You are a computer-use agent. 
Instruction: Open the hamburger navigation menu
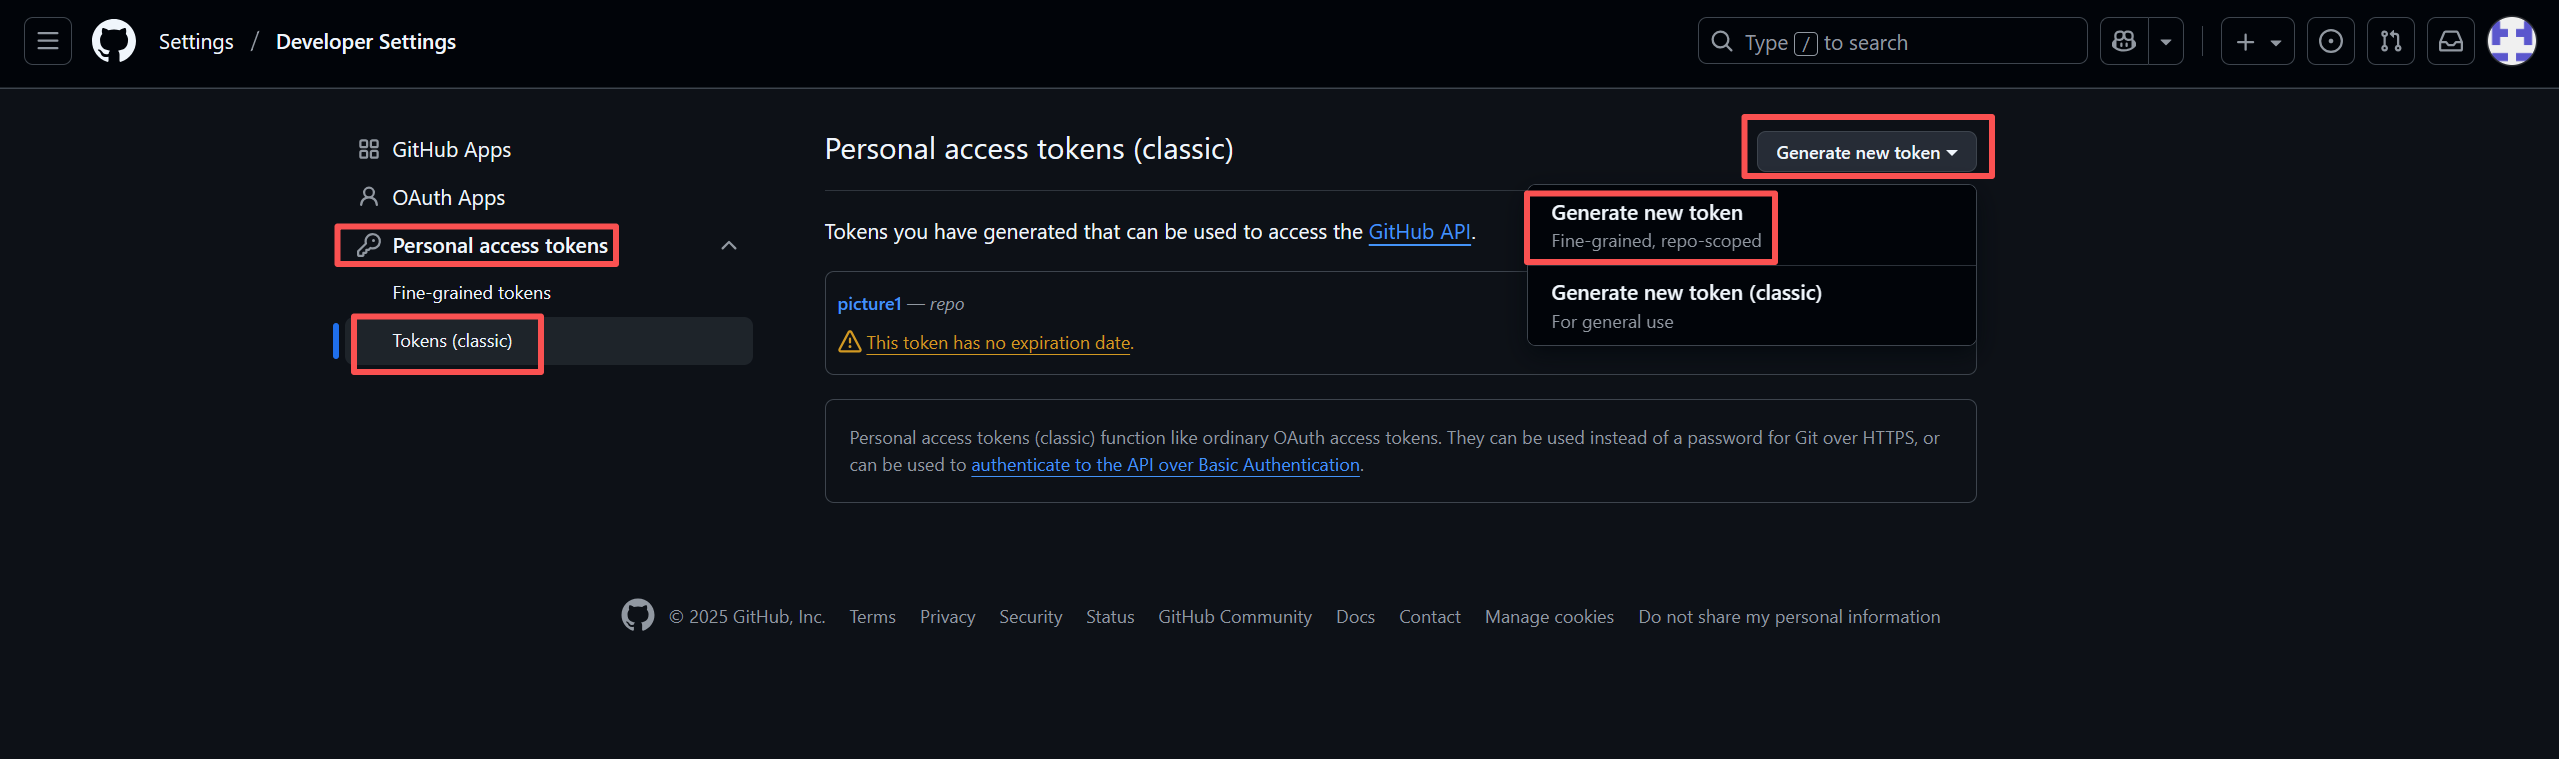pyautogui.click(x=48, y=41)
